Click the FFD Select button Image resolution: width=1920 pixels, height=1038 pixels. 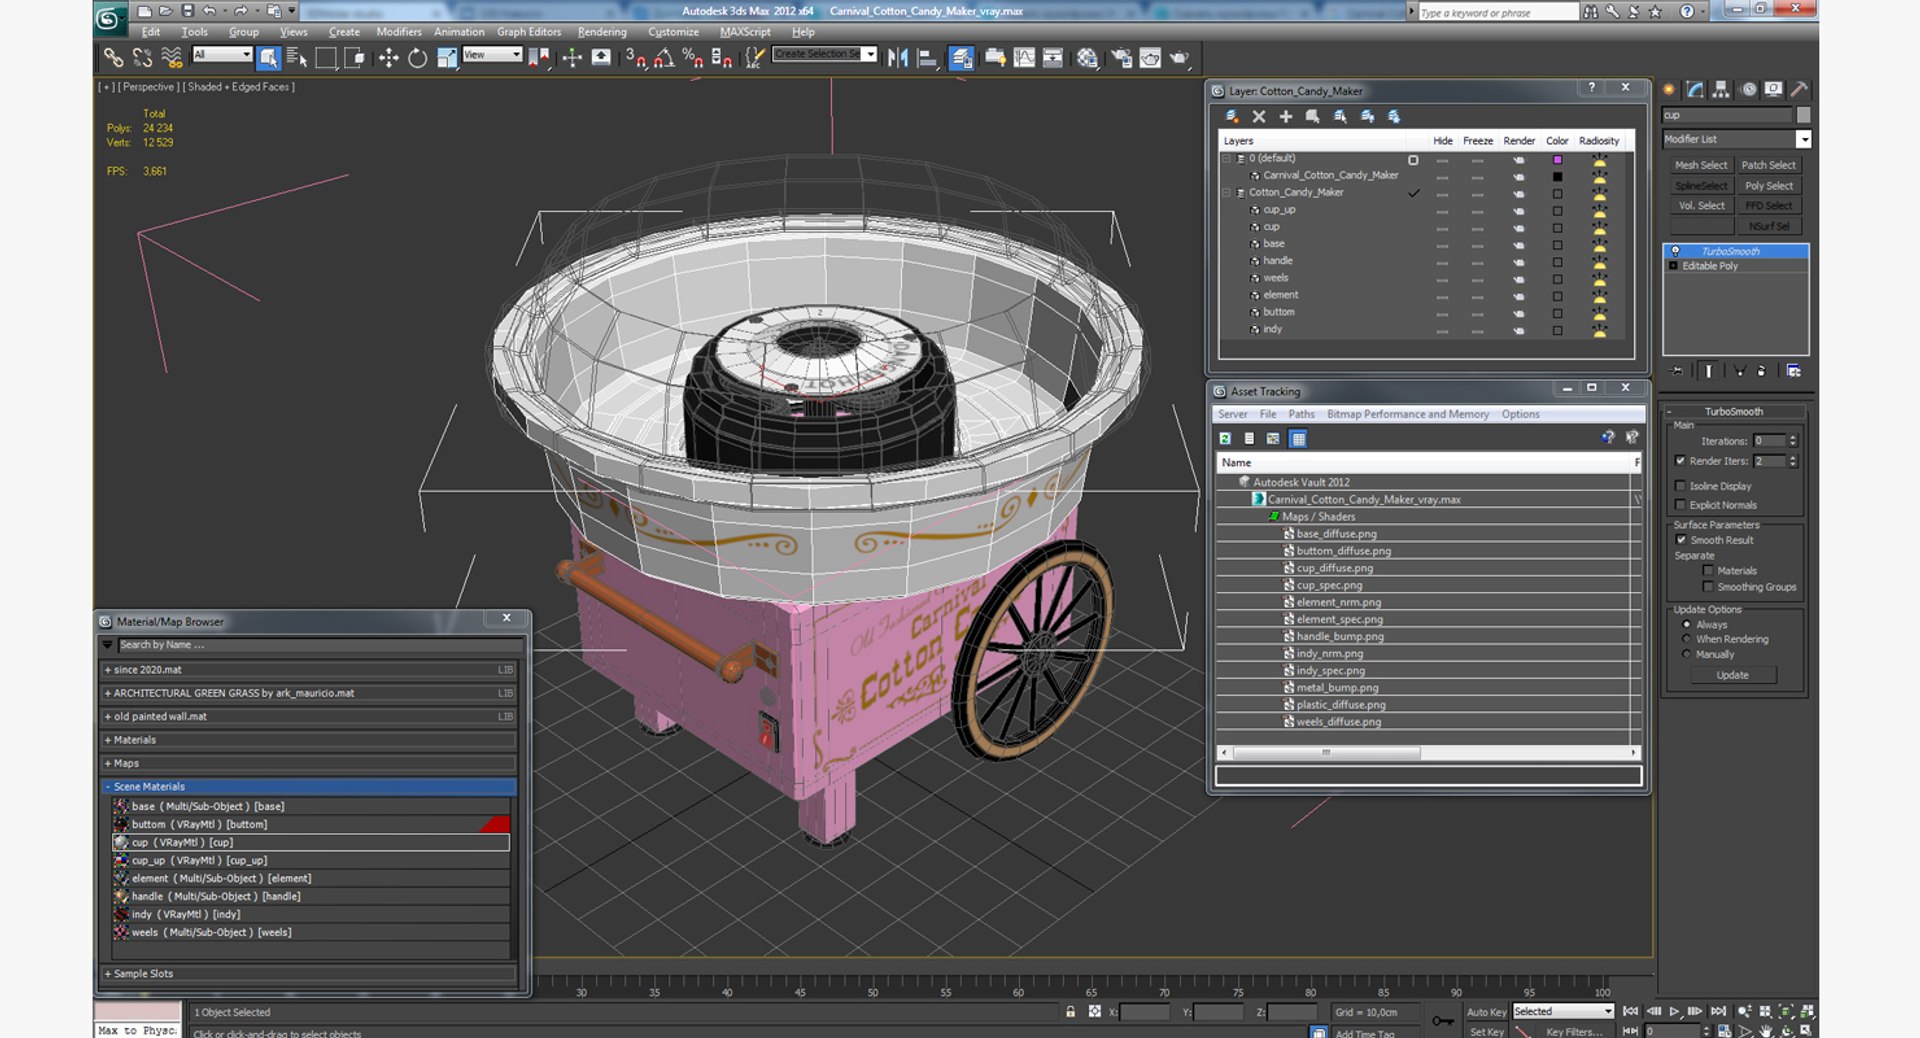click(1769, 206)
